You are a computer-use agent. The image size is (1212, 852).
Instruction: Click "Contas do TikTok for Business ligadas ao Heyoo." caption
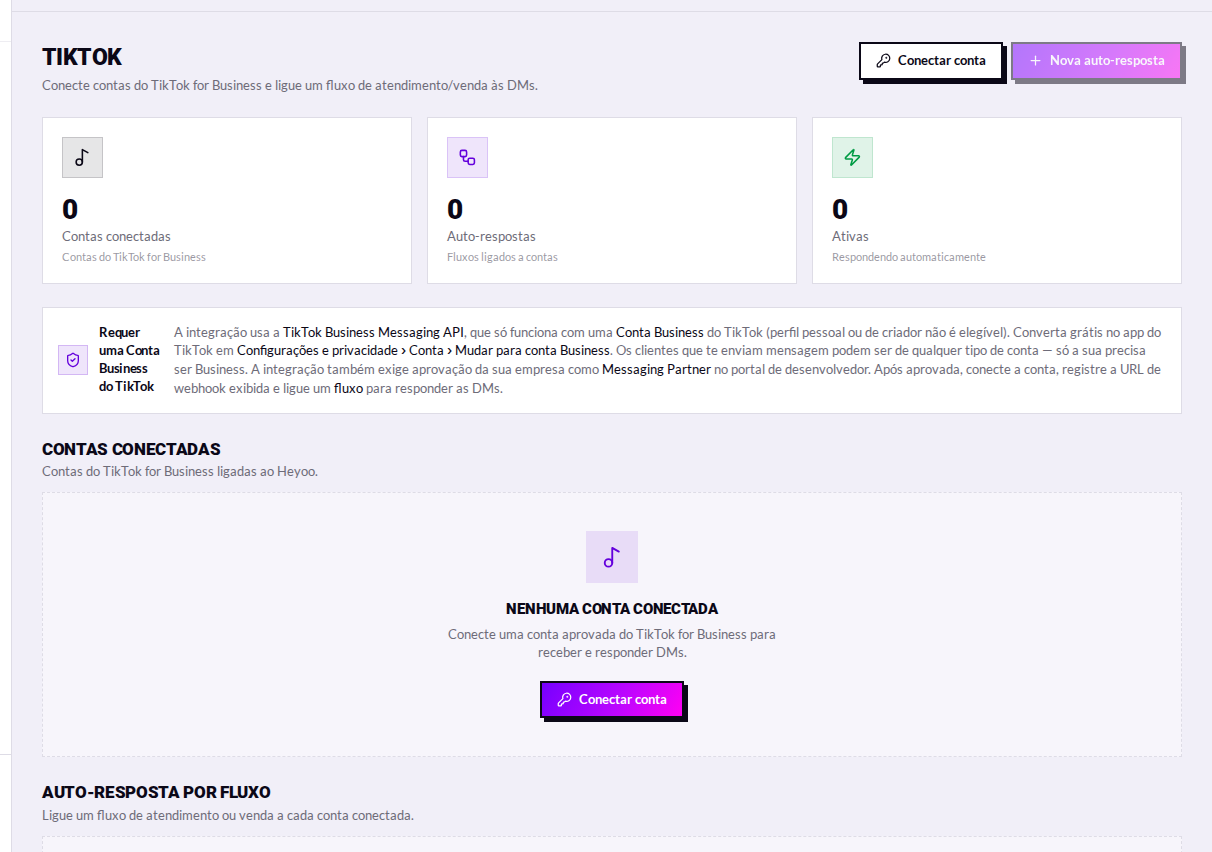[180, 471]
